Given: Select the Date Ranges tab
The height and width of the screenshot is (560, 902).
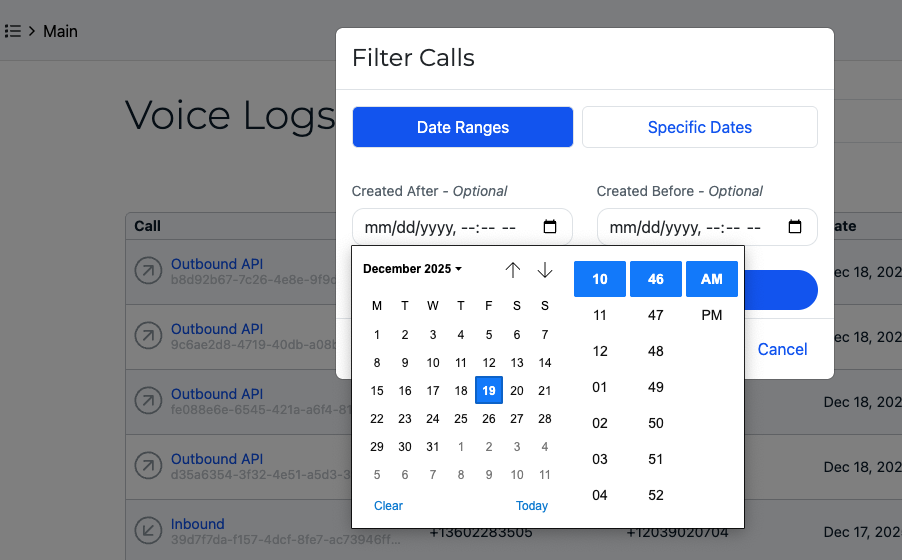Looking at the screenshot, I should point(462,127).
